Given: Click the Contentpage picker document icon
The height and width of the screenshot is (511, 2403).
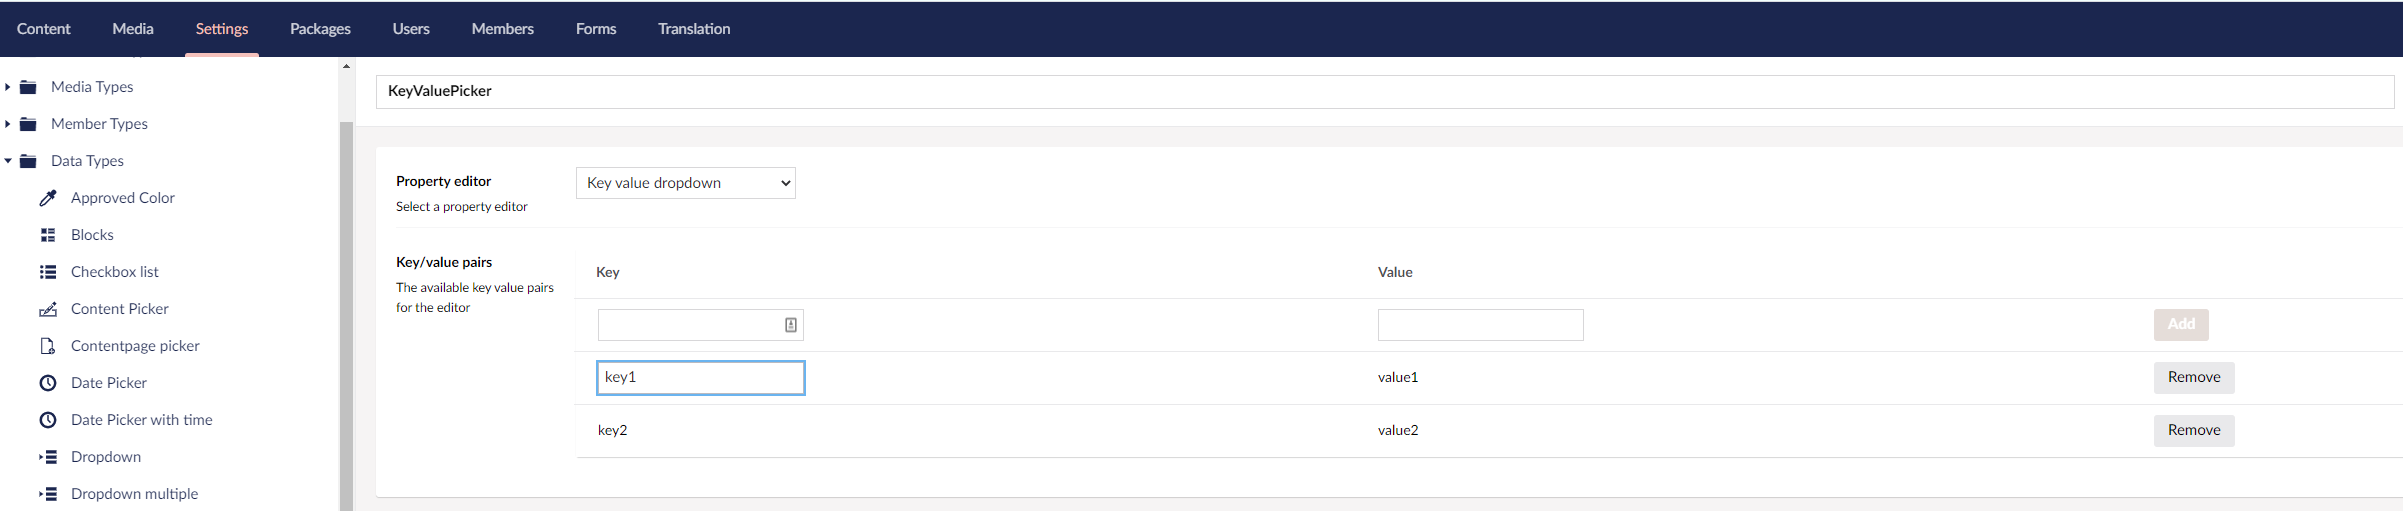Looking at the screenshot, I should (48, 346).
